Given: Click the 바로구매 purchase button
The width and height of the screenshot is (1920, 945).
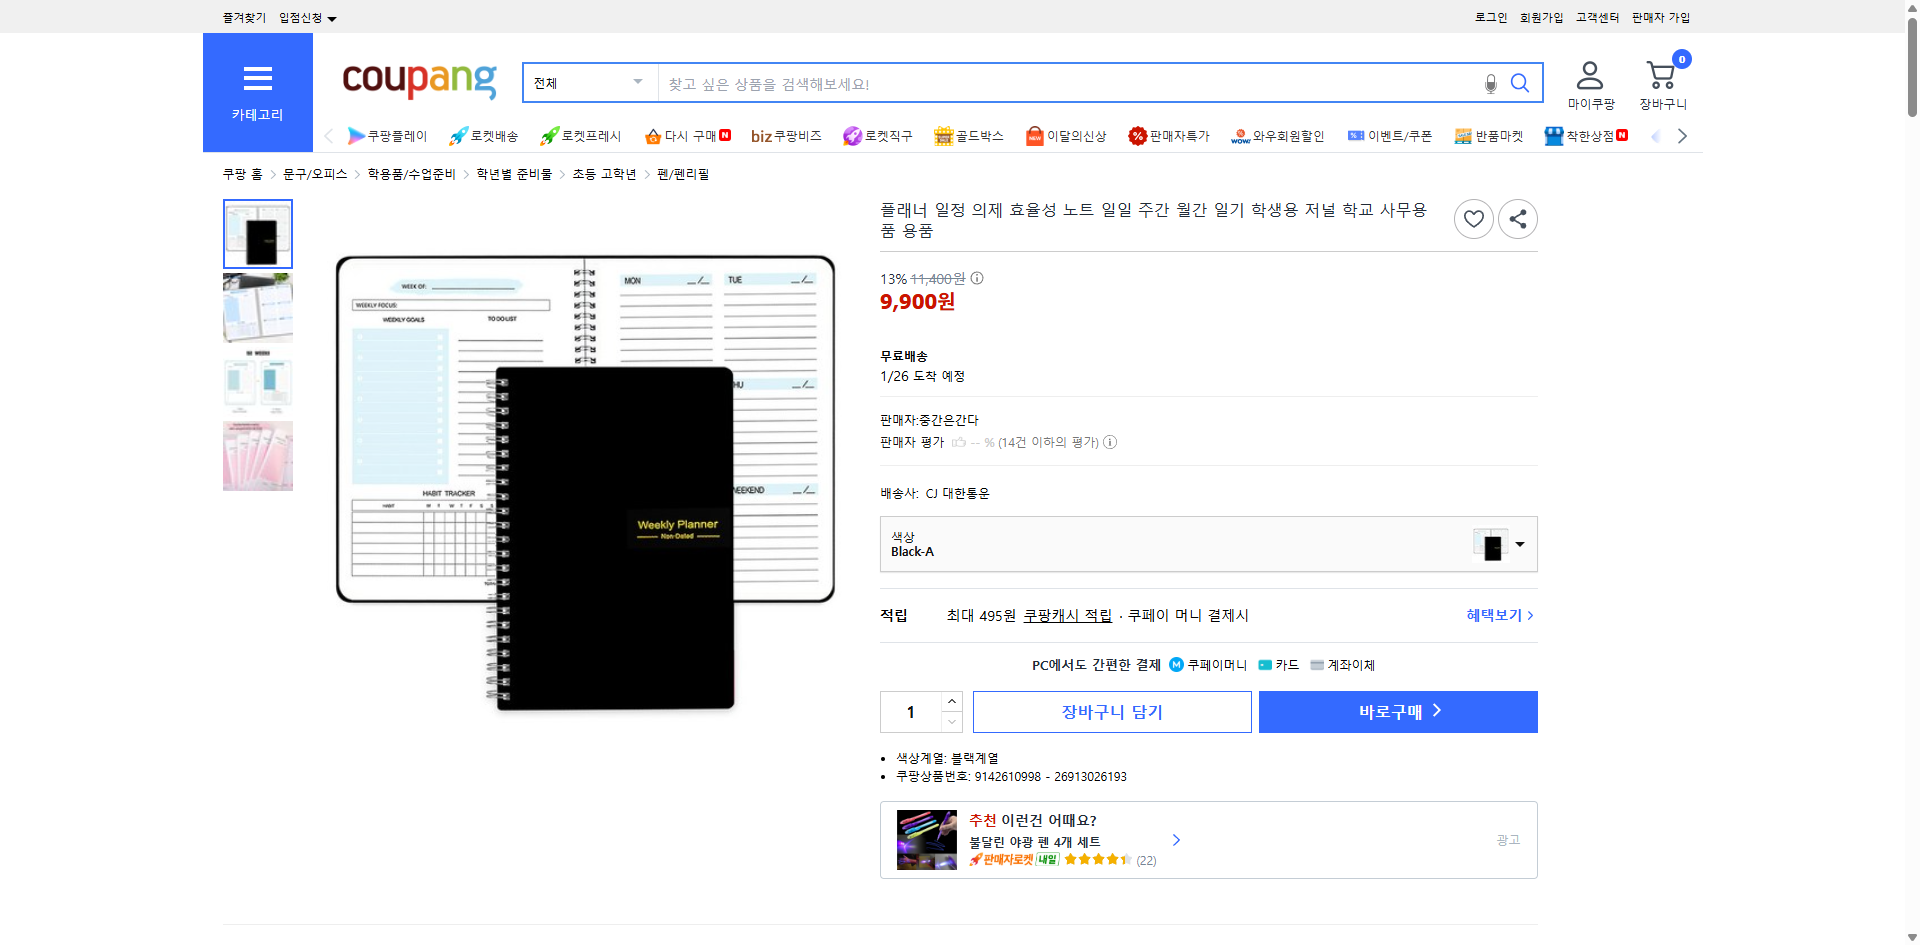Looking at the screenshot, I should pyautogui.click(x=1397, y=711).
